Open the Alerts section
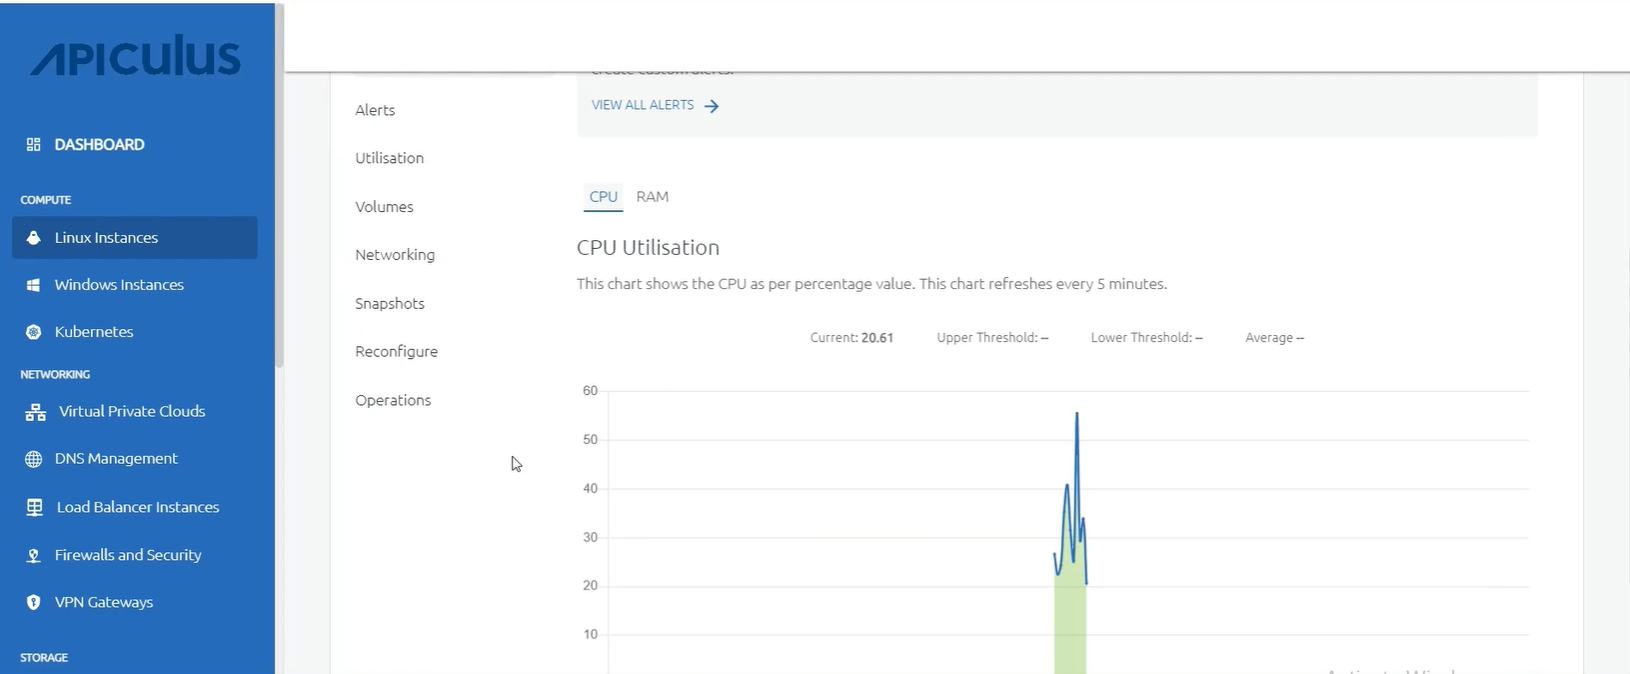 [x=375, y=110]
